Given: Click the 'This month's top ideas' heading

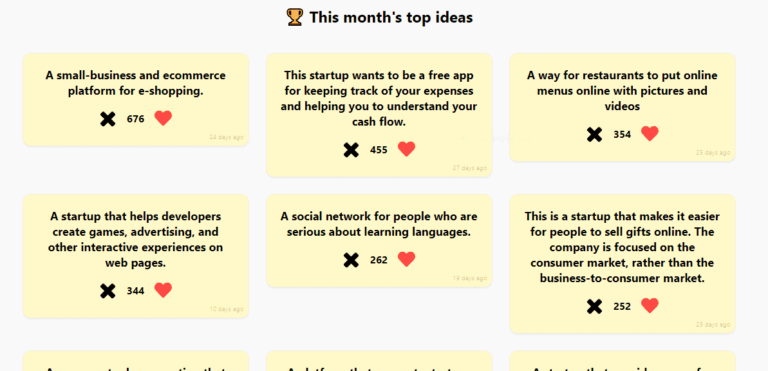Looking at the screenshot, I should 391,18.
